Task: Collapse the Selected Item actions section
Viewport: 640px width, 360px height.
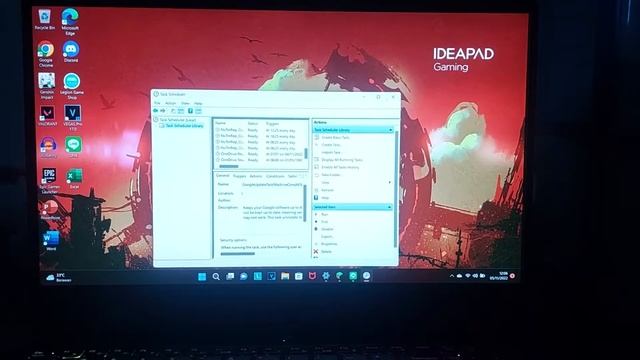Action: (x=389, y=207)
